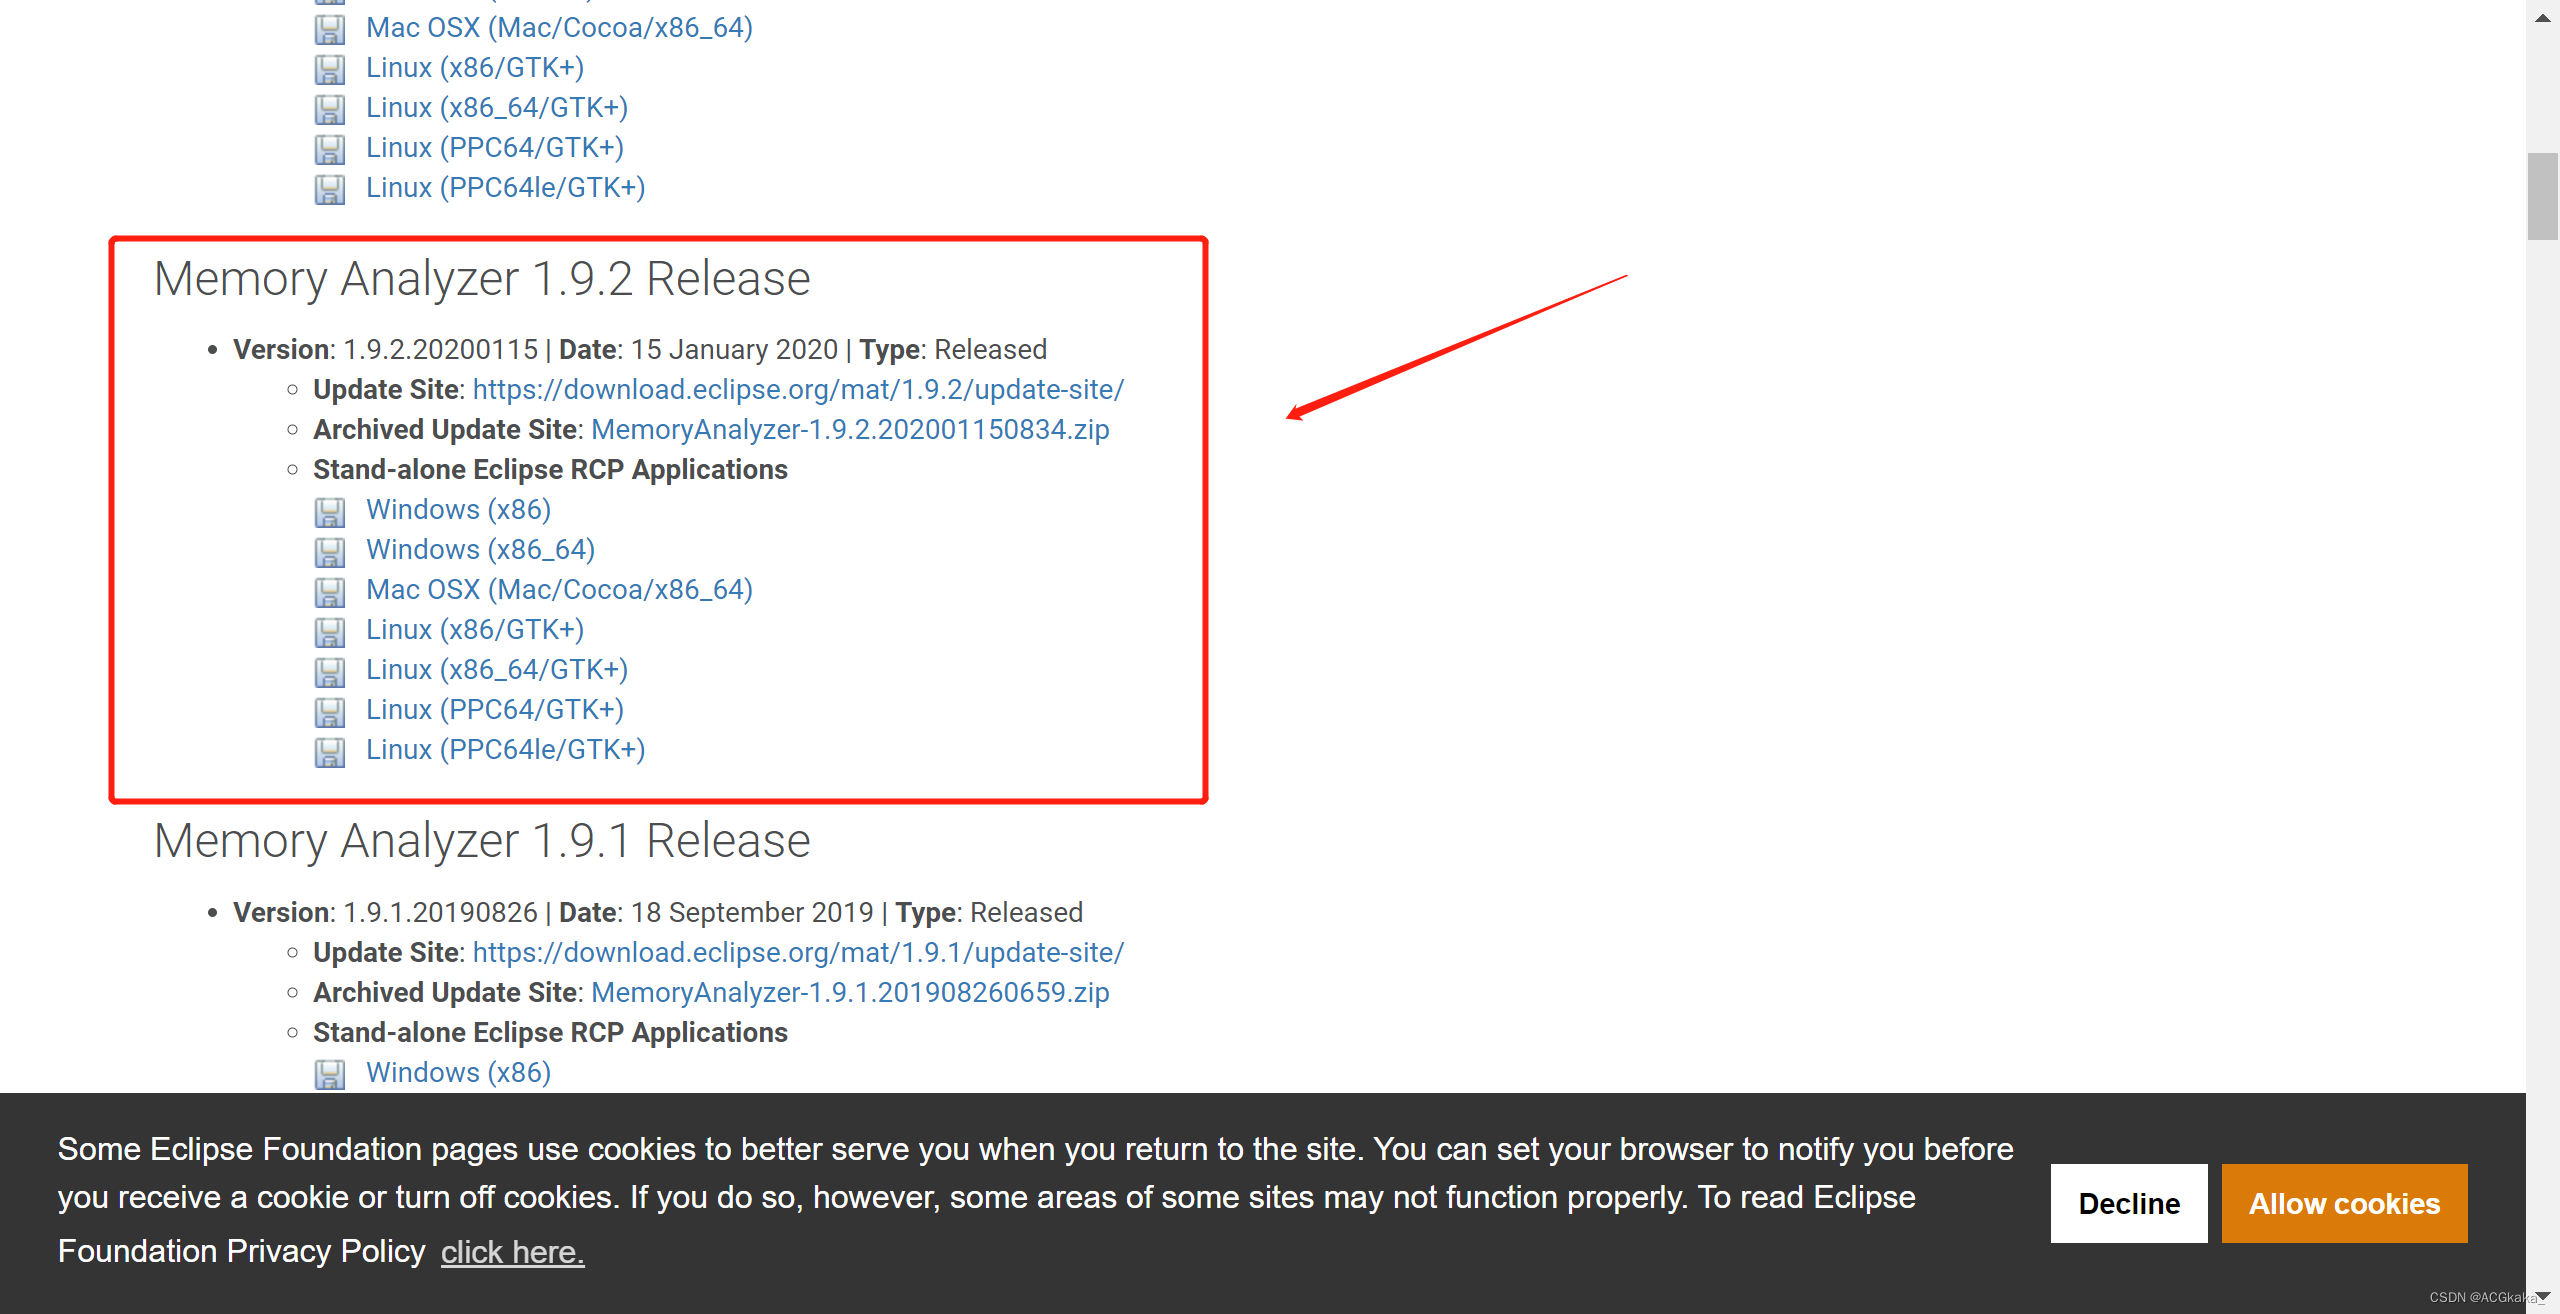Viewport: 2560px width, 1314px height.
Task: Click the Linux (x86_64/GTK+) download icon for 1.9.2
Action: pyautogui.click(x=330, y=670)
